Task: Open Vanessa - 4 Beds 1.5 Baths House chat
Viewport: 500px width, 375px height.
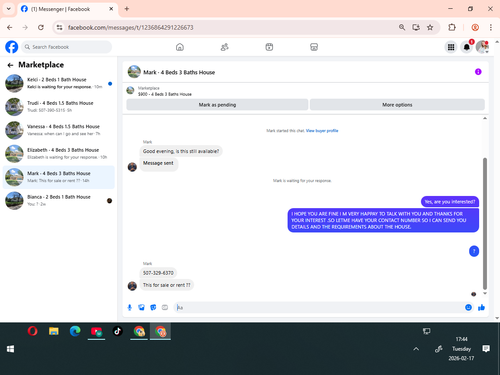Action: click(59, 130)
